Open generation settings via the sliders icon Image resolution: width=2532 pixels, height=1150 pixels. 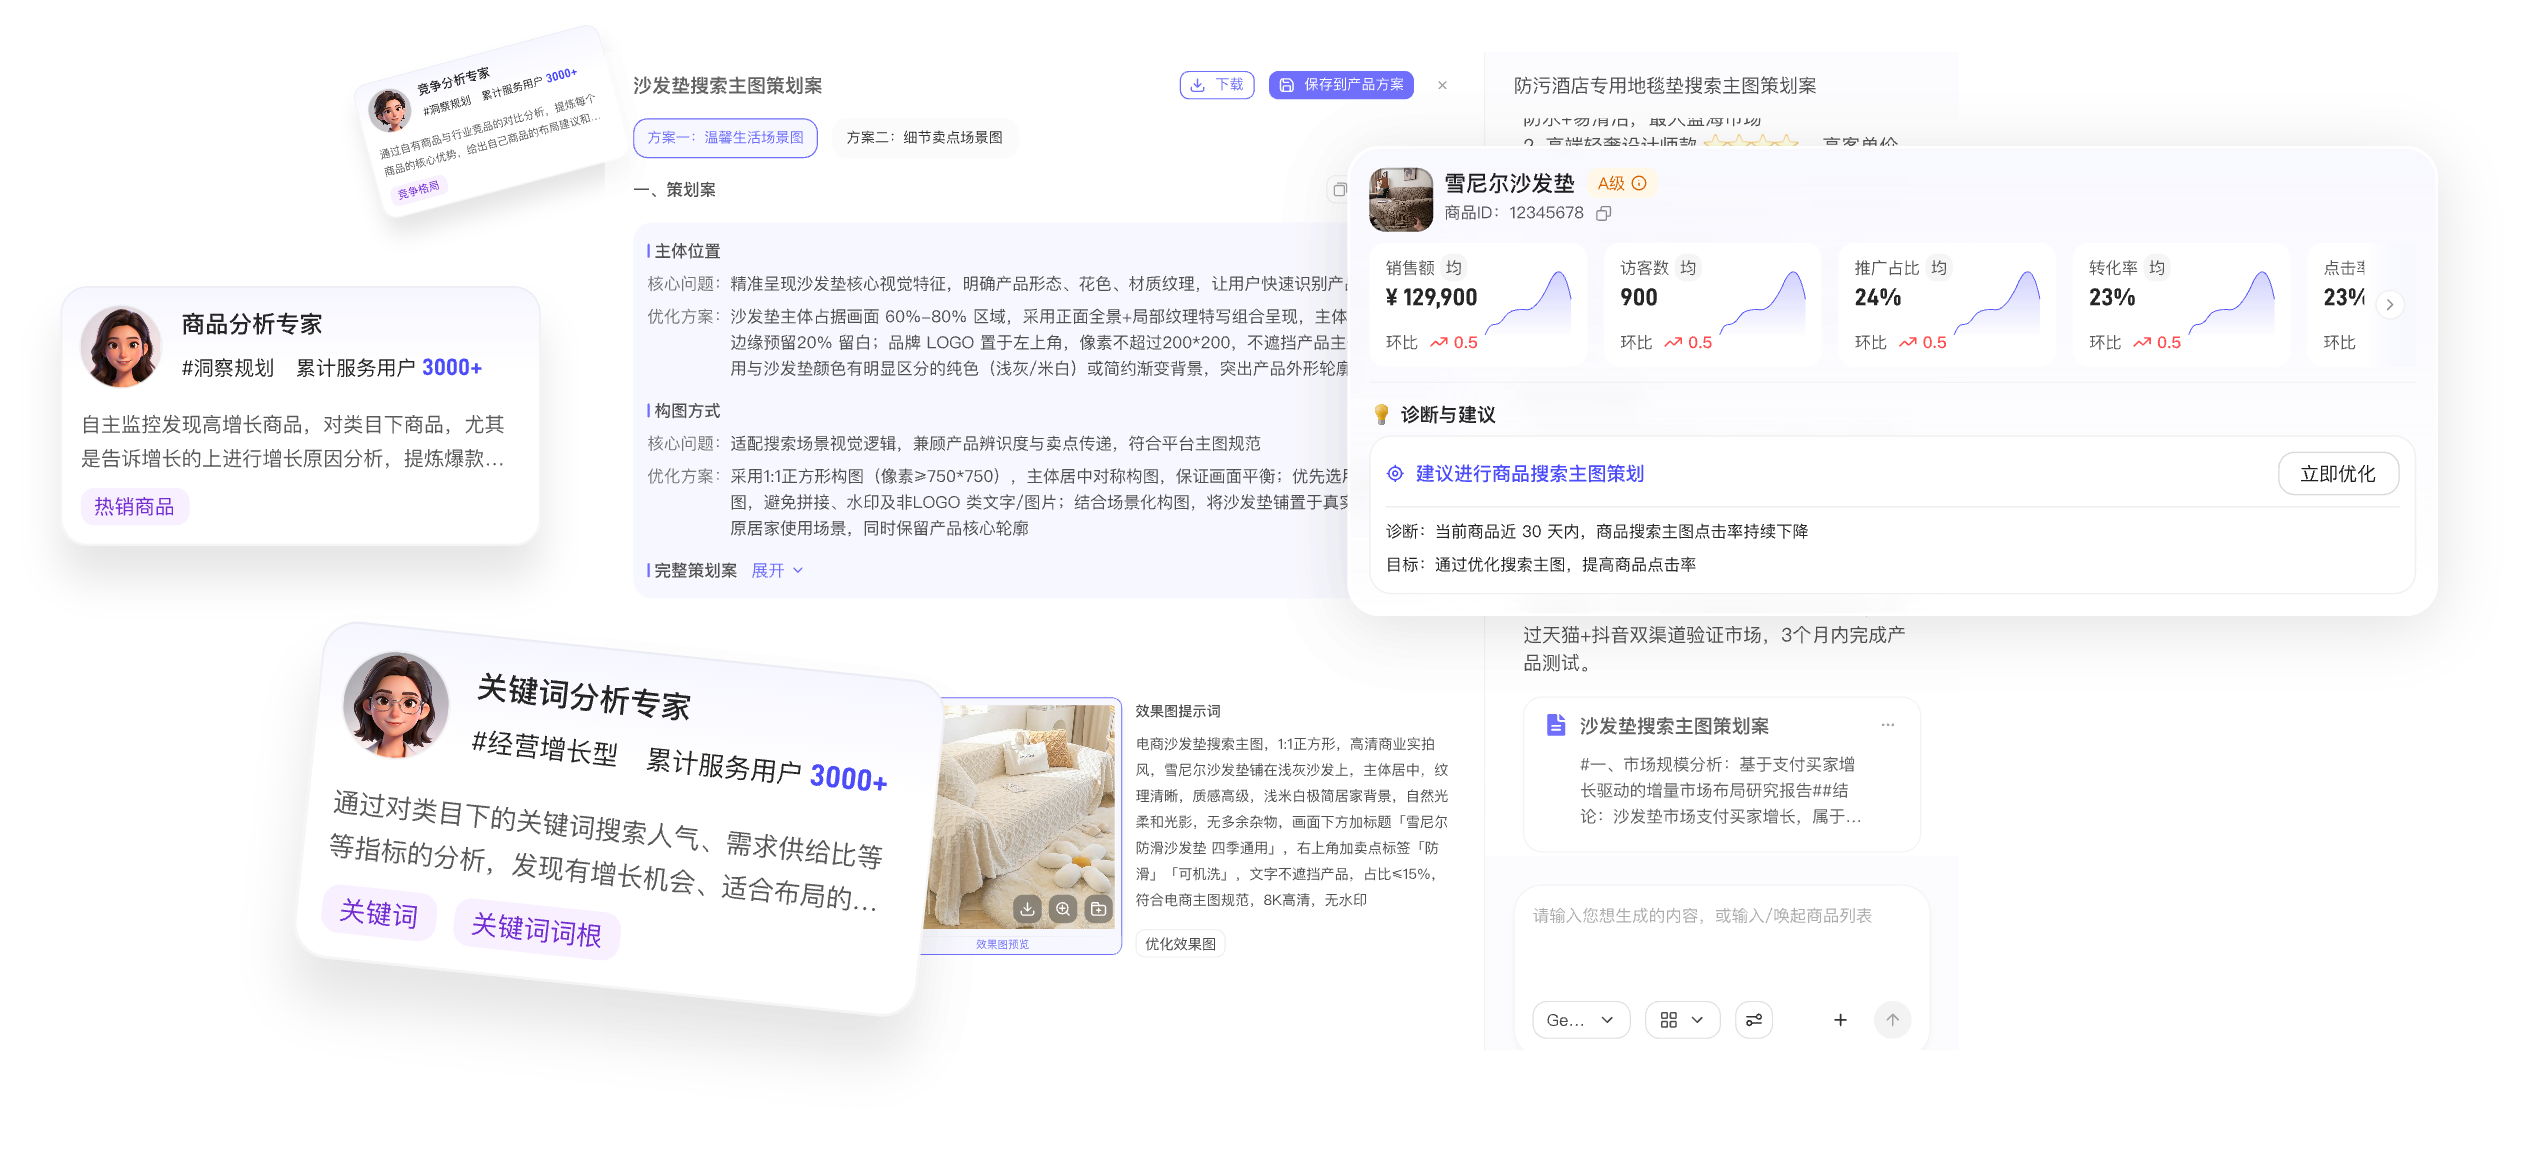pos(1753,1019)
